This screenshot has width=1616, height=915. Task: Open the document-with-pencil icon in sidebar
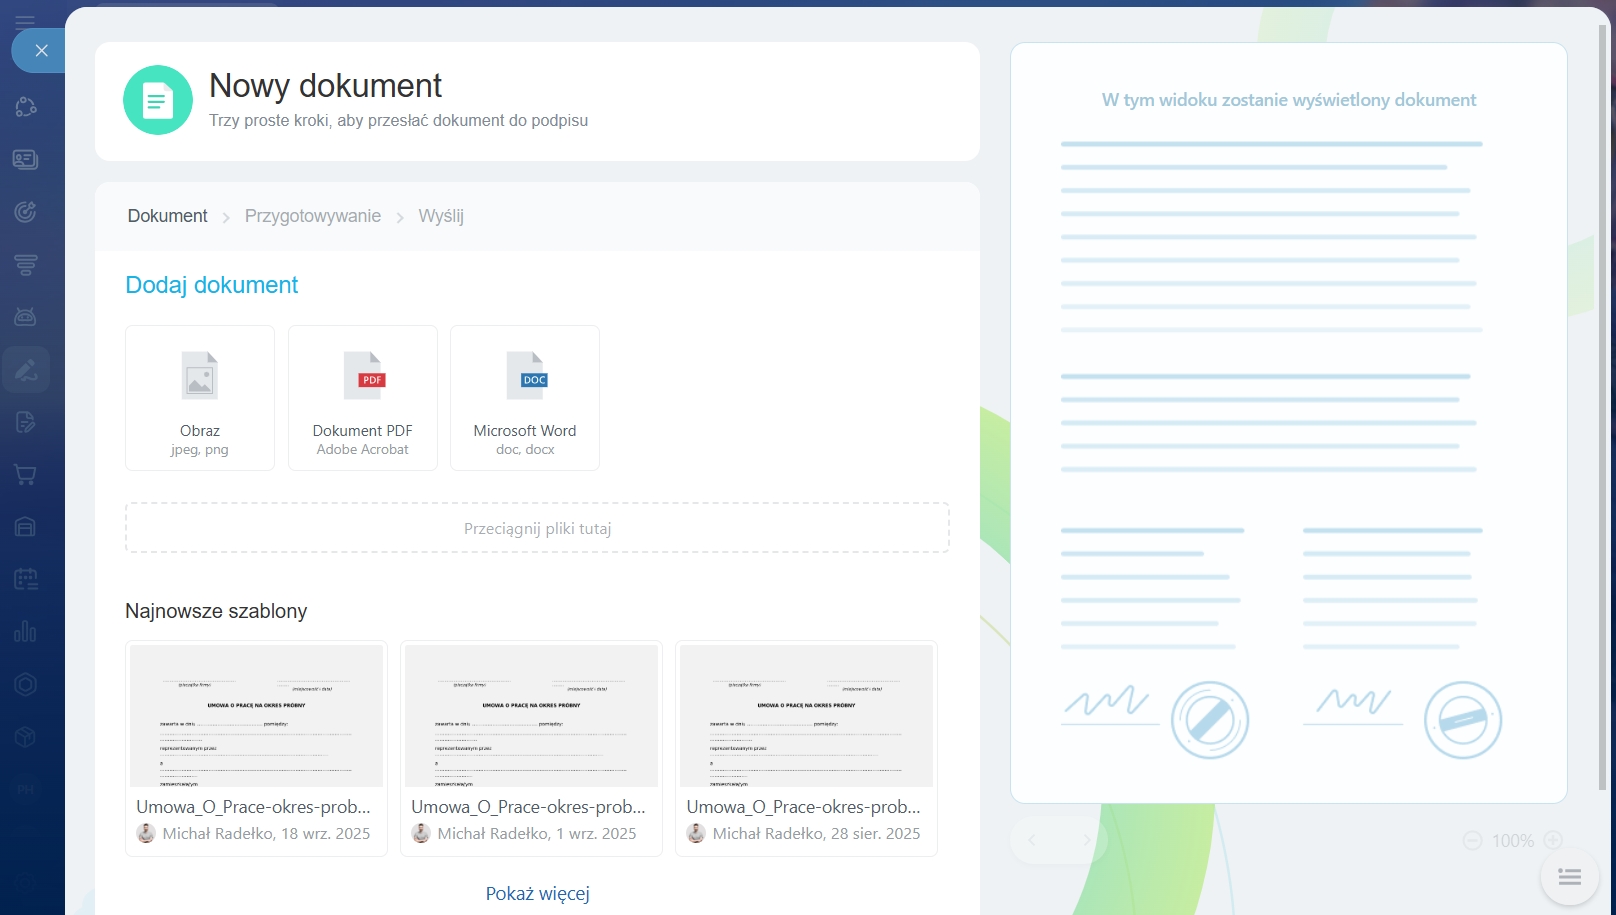tap(26, 422)
